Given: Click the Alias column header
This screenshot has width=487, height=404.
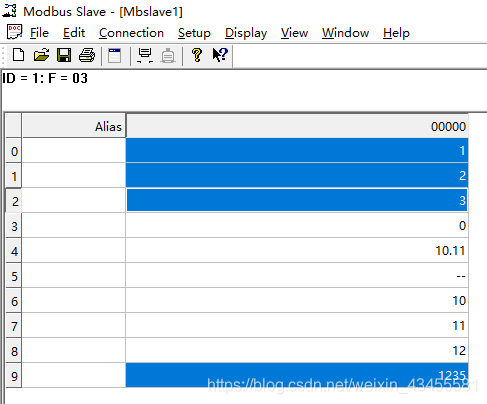Looking at the screenshot, I should (x=74, y=126).
